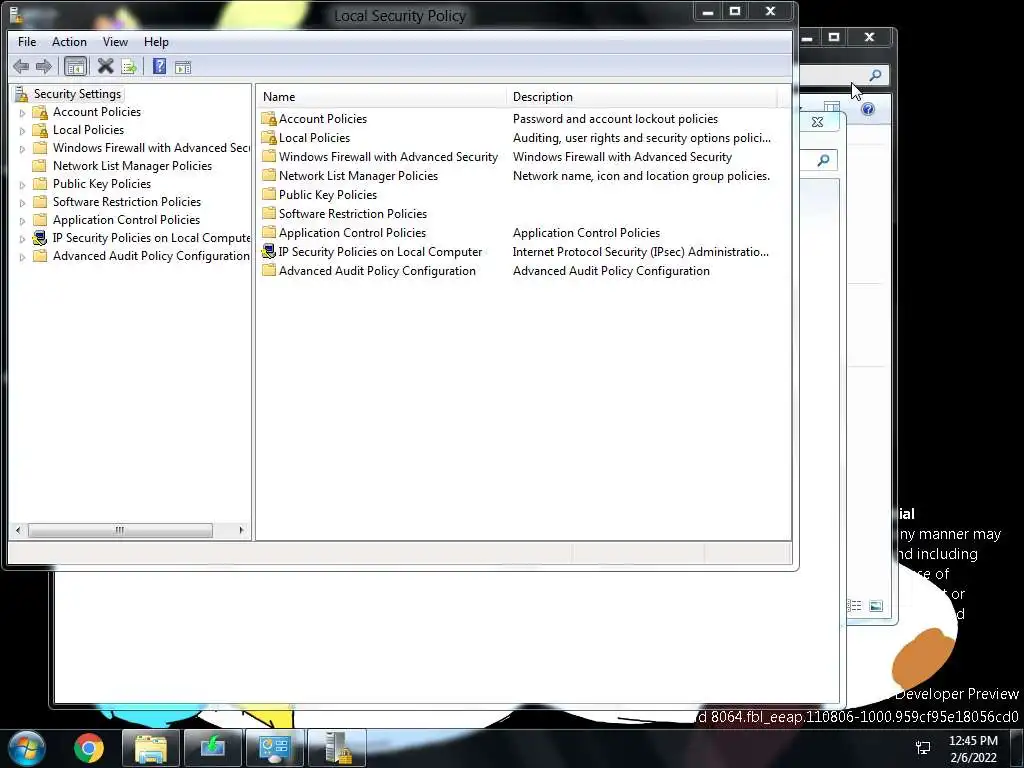Click the Local Security Policy taskbar icon

336,748
